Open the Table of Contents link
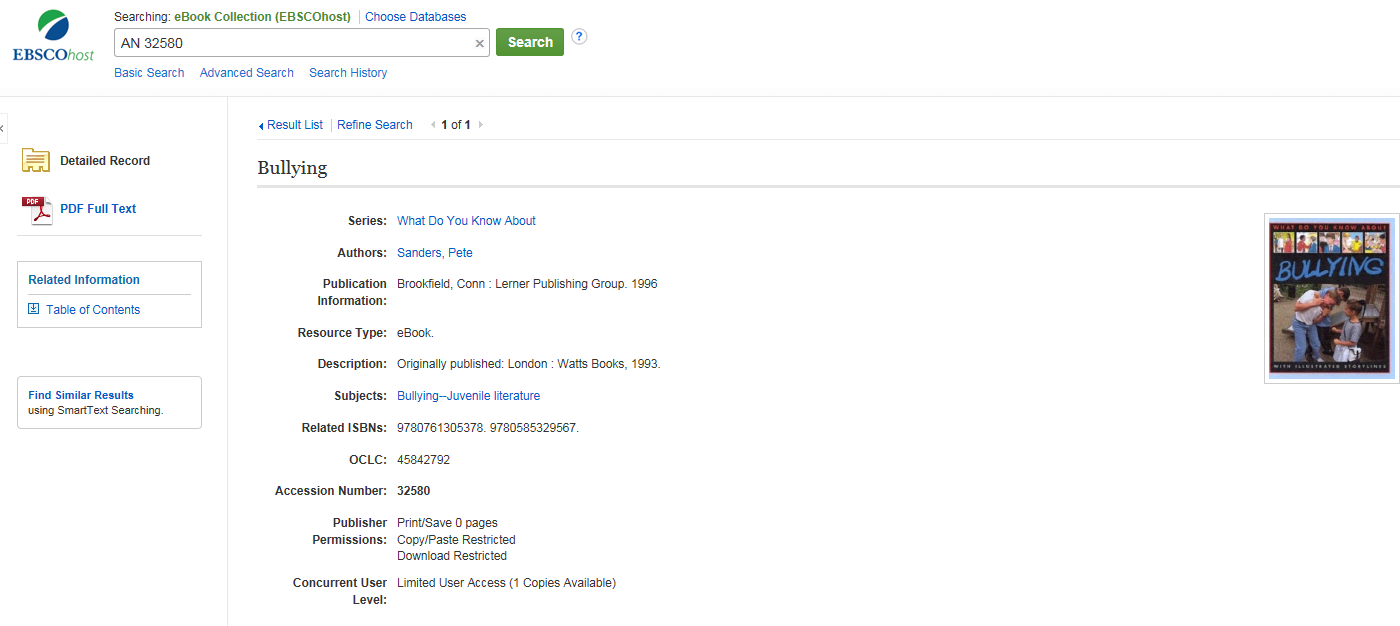This screenshot has width=1400, height=626. (93, 310)
